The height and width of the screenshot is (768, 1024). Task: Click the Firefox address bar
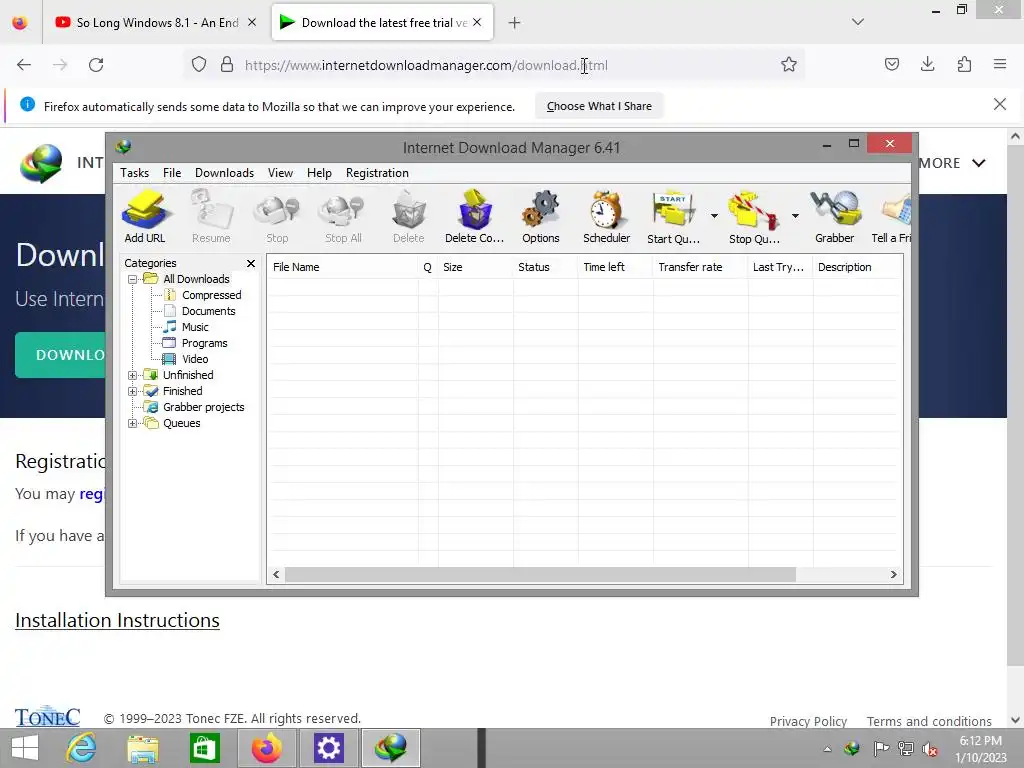493,65
